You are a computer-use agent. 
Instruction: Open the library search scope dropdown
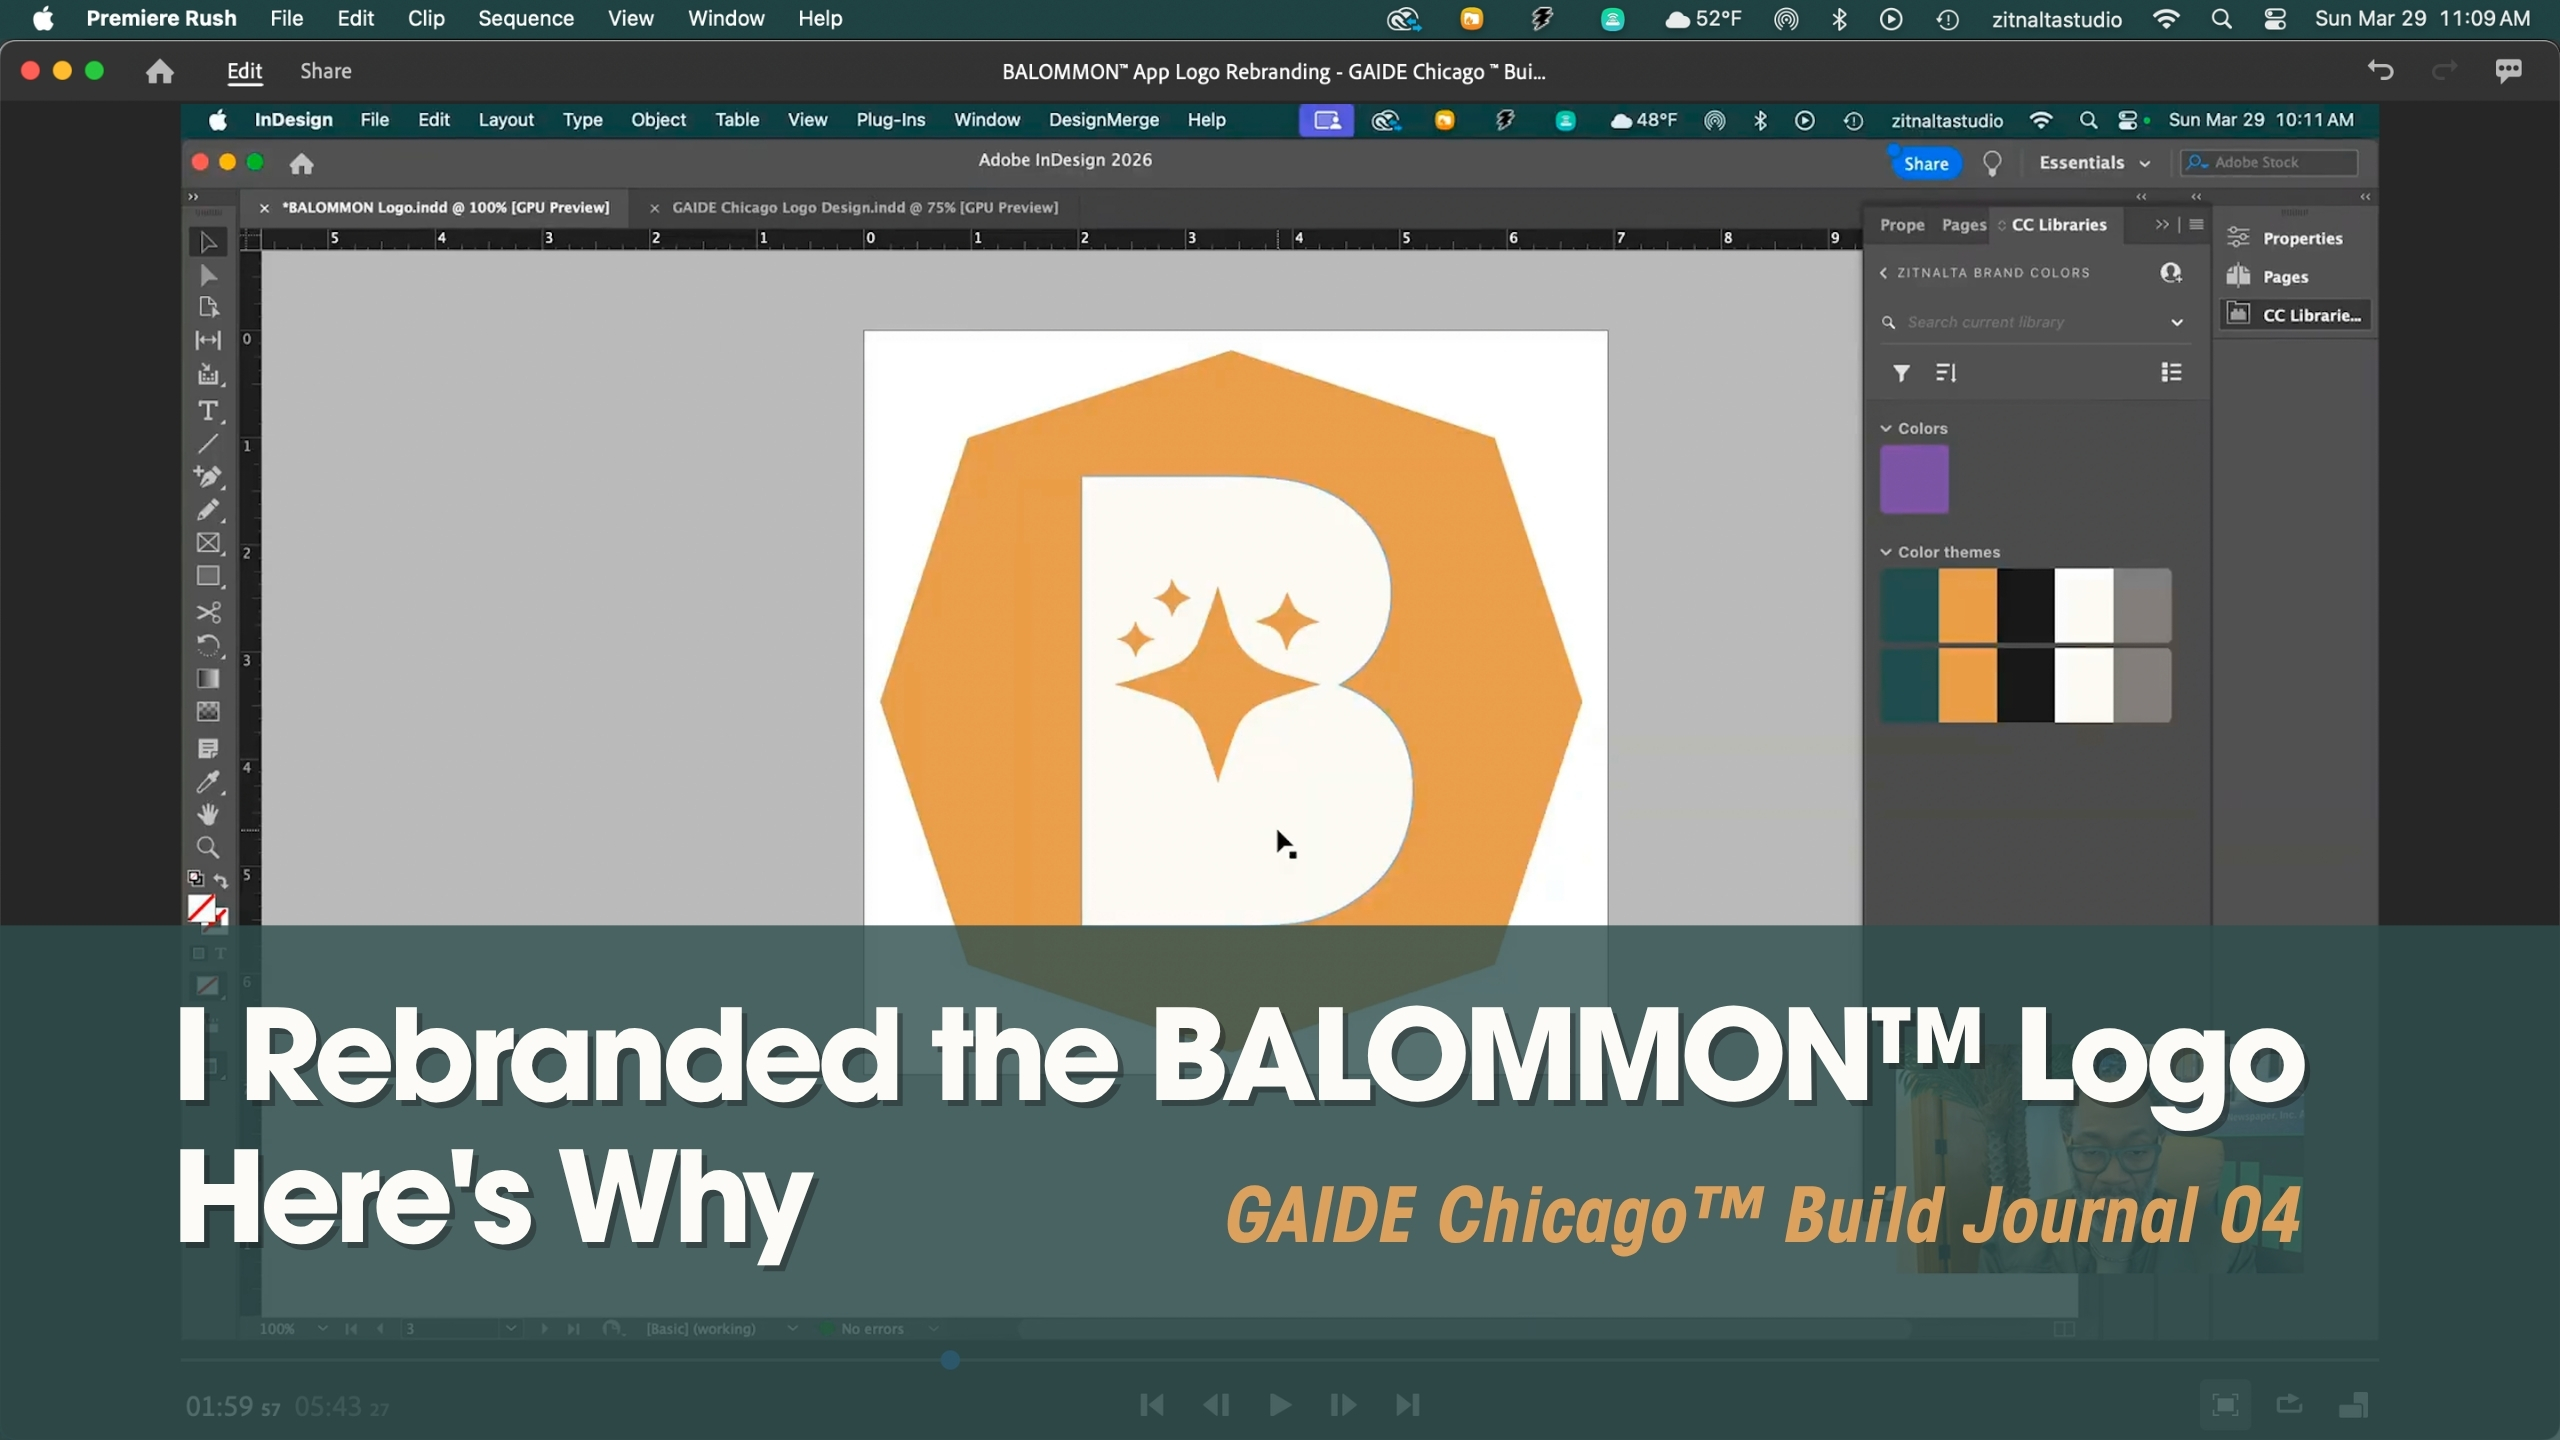pyautogui.click(x=2176, y=322)
